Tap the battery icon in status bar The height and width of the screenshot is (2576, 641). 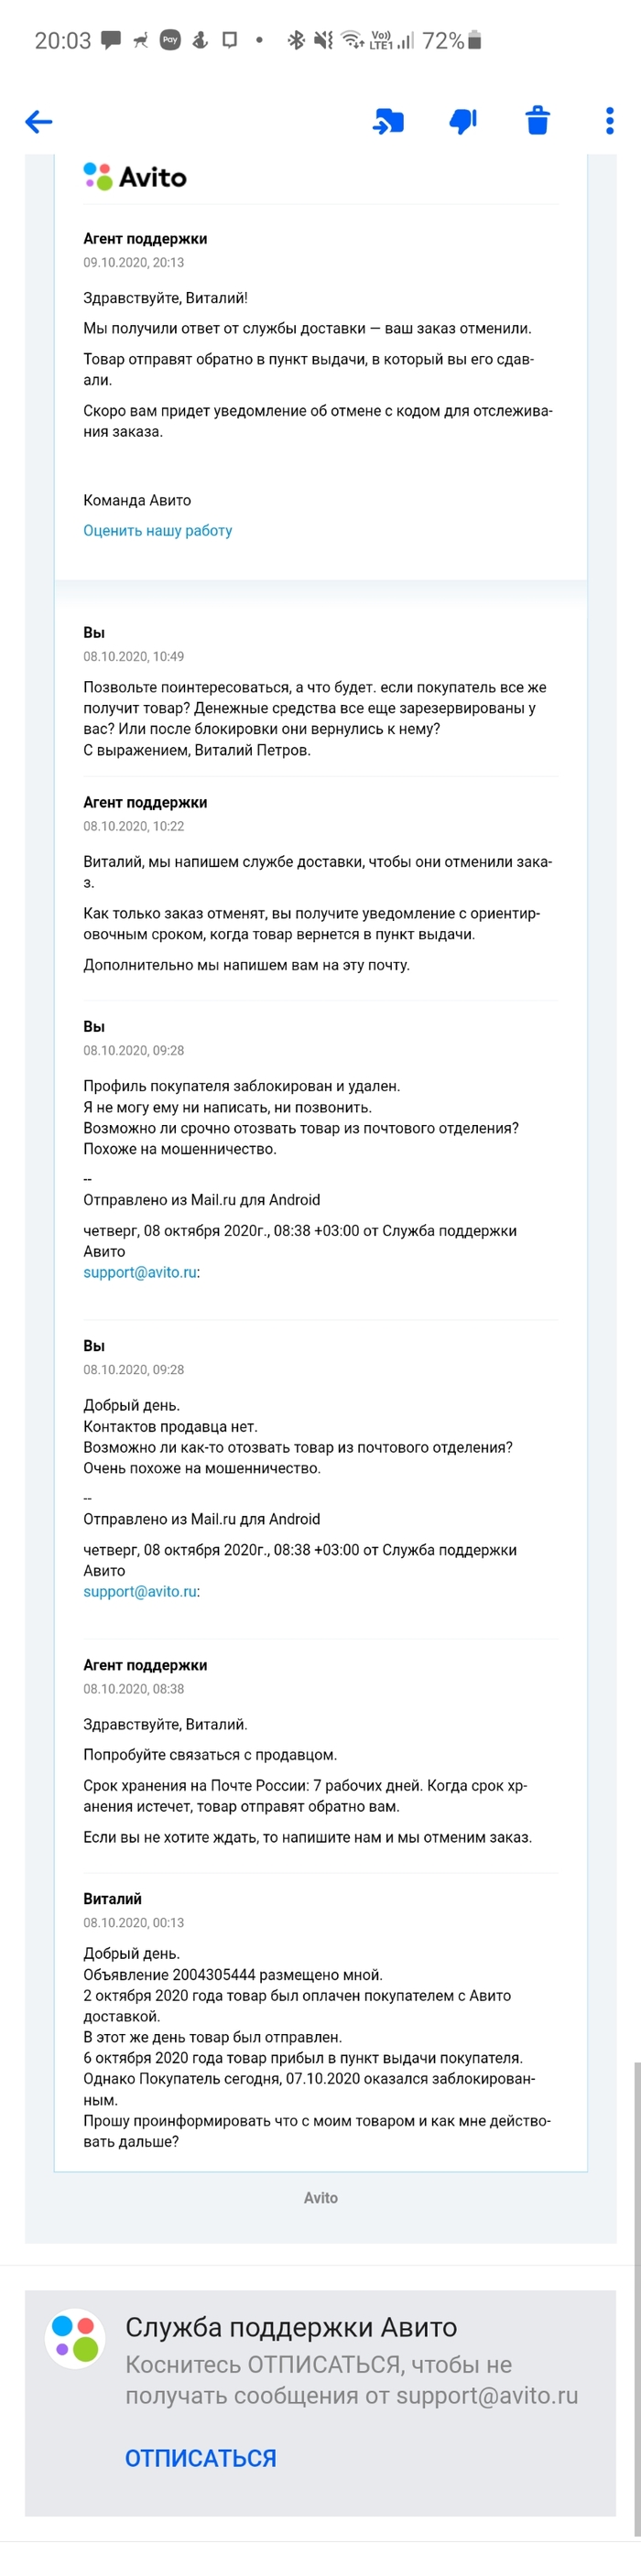pyautogui.click(x=475, y=40)
